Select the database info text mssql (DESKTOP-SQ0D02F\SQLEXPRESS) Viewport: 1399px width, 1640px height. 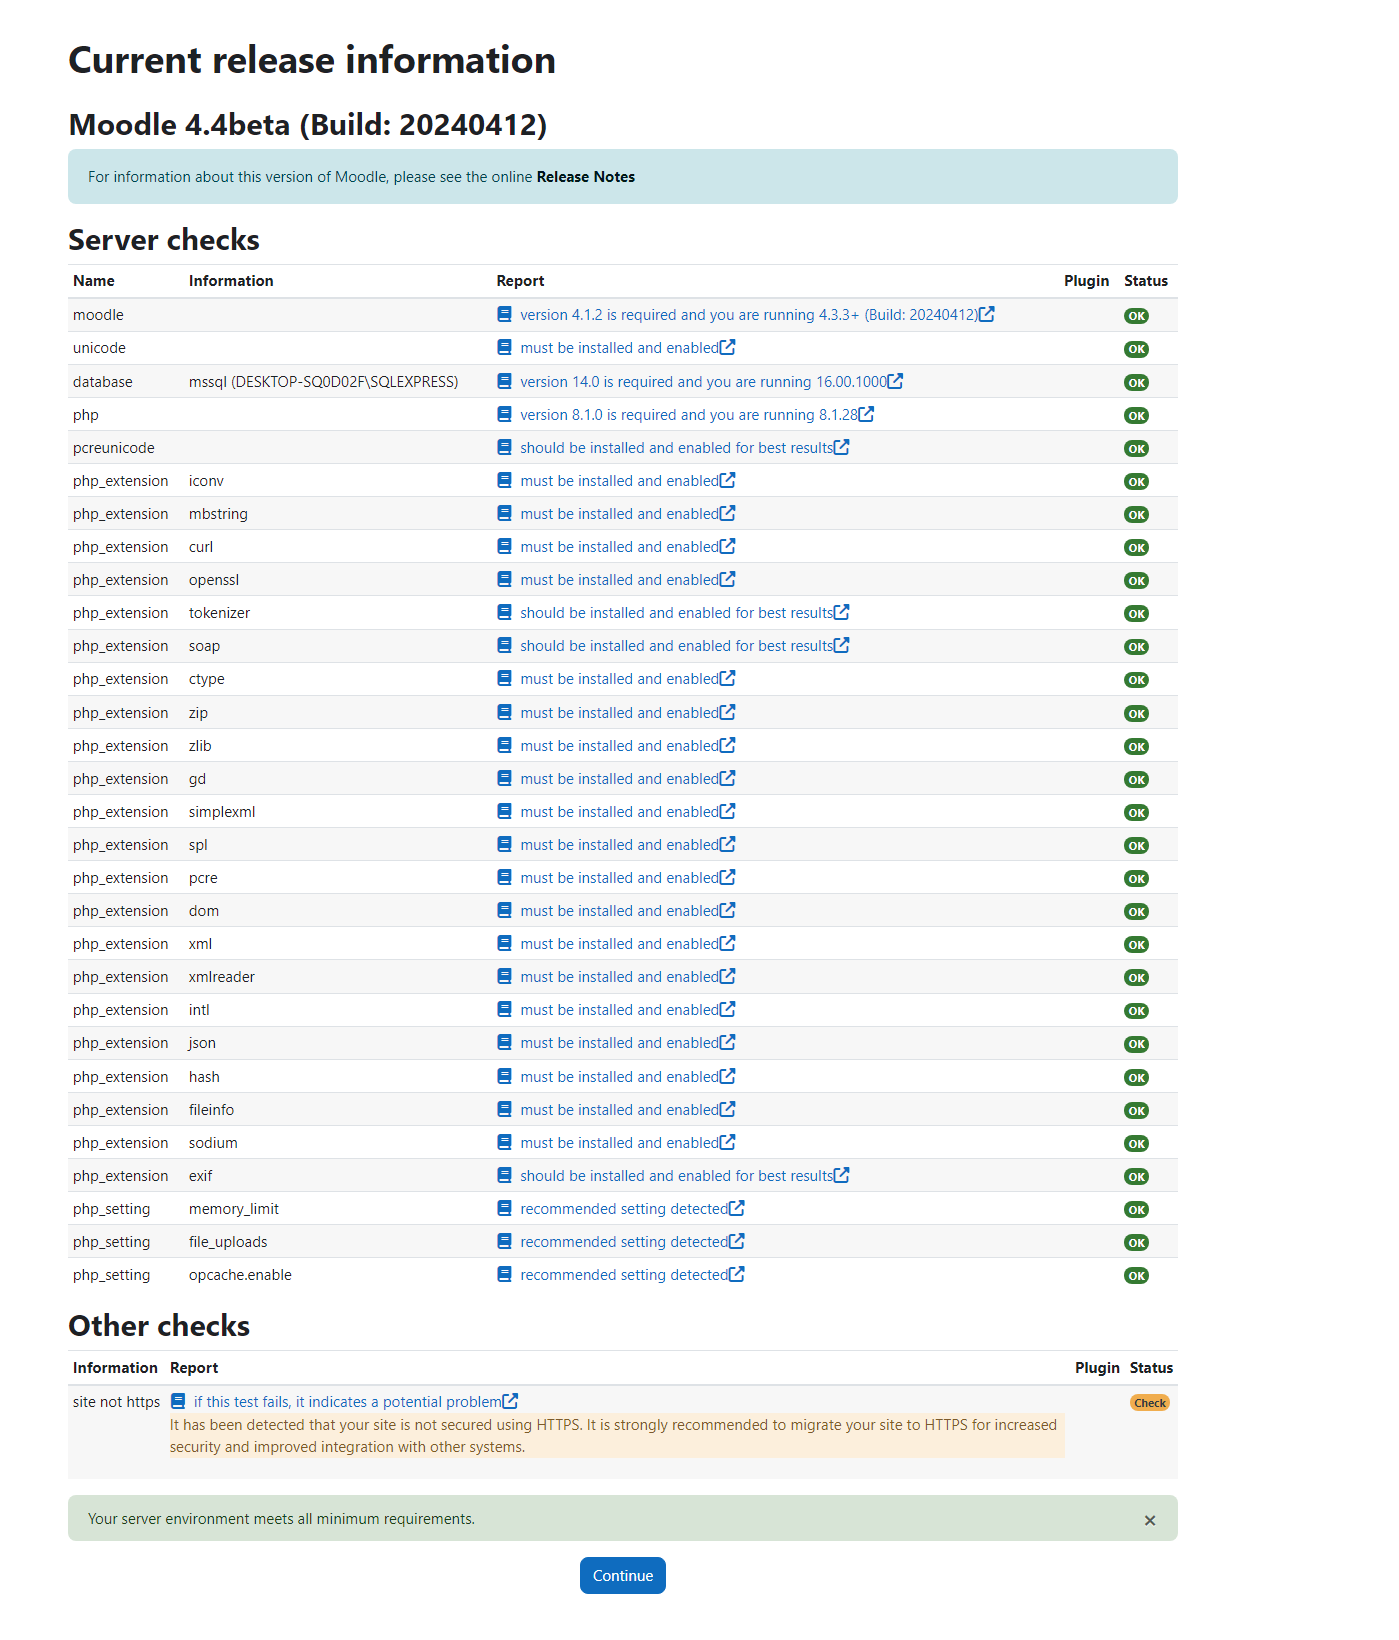pyautogui.click(x=323, y=382)
